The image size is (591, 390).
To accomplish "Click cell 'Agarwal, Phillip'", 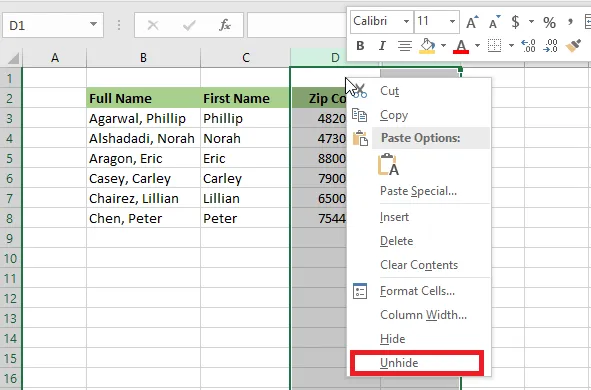I will [x=144, y=118].
